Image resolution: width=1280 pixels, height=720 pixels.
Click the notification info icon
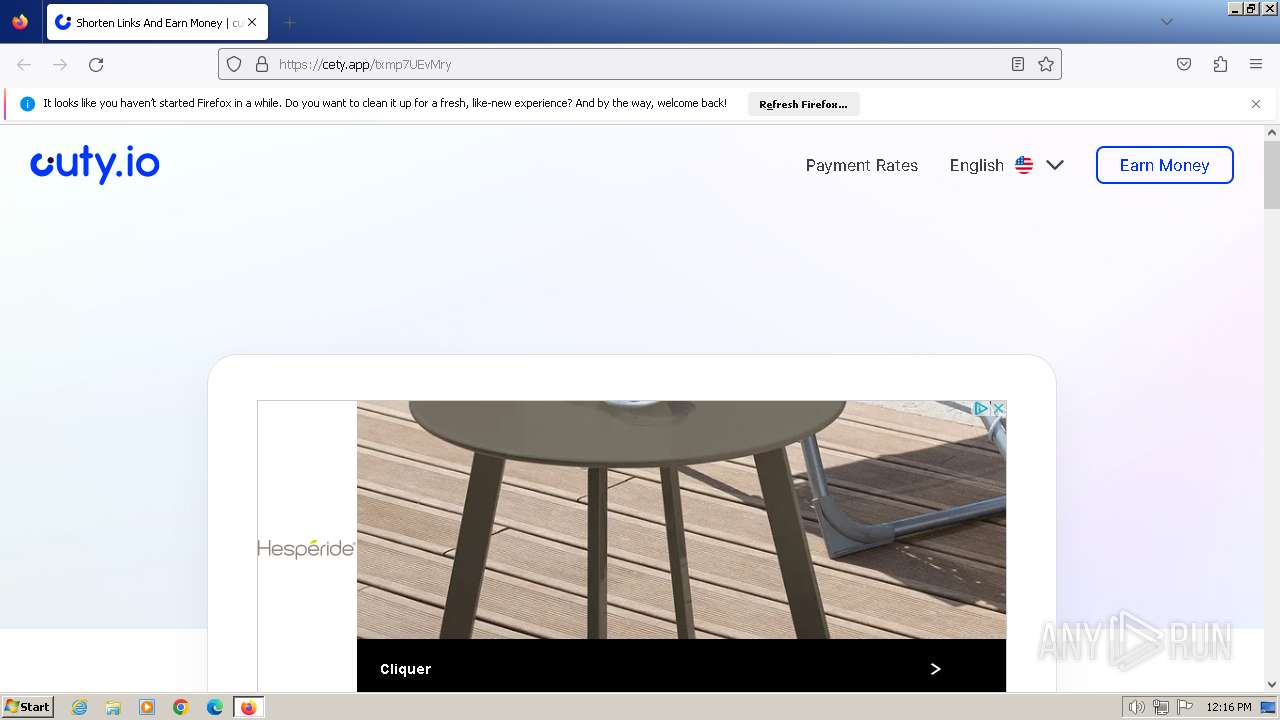click(x=27, y=104)
